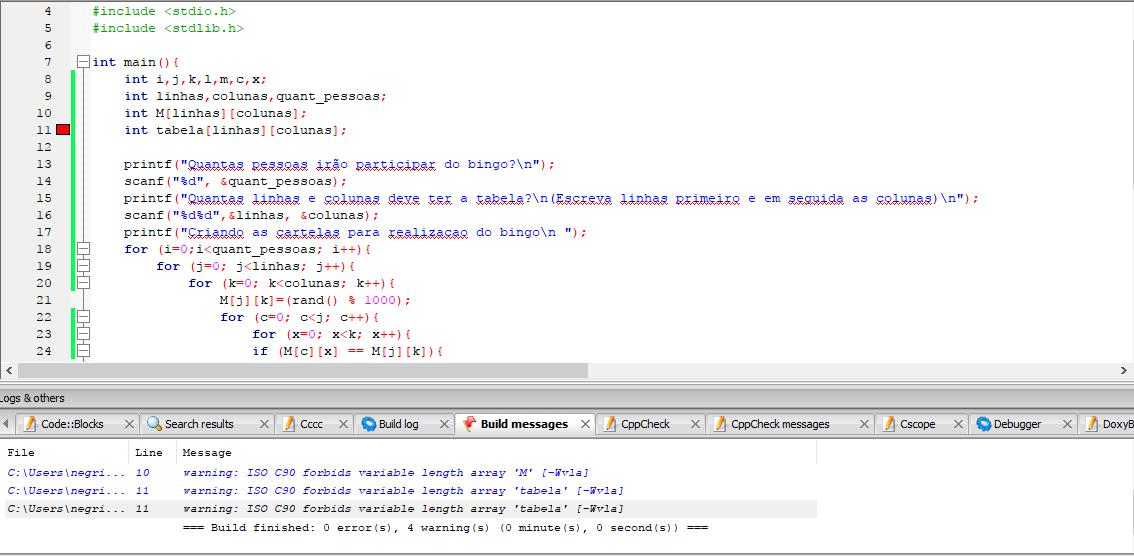1134x556 pixels.
Task: Collapse the fold marker at line 19
Action: click(83, 266)
